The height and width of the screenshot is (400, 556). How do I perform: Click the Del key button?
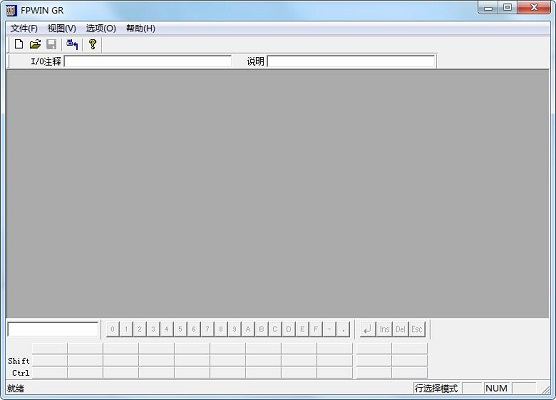[x=400, y=329]
